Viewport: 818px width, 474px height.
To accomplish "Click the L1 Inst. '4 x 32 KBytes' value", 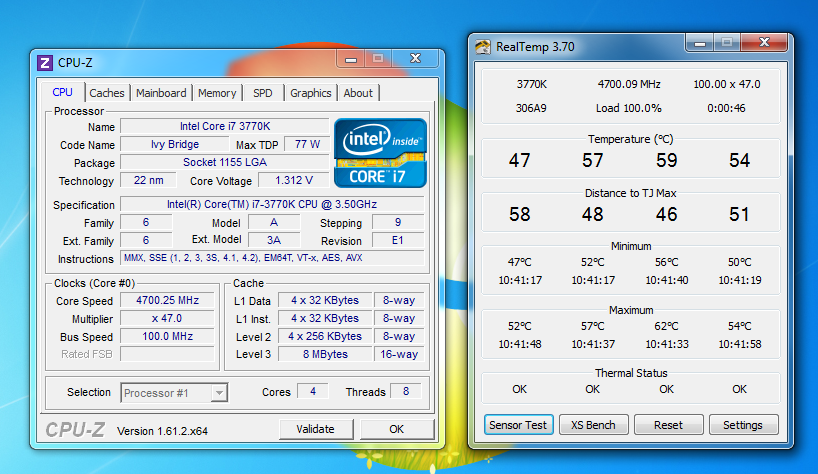I will 325,318.
